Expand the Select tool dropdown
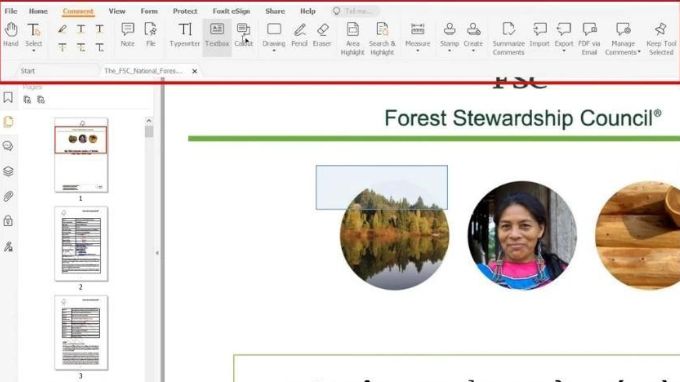The width and height of the screenshot is (680, 382). (x=33, y=51)
